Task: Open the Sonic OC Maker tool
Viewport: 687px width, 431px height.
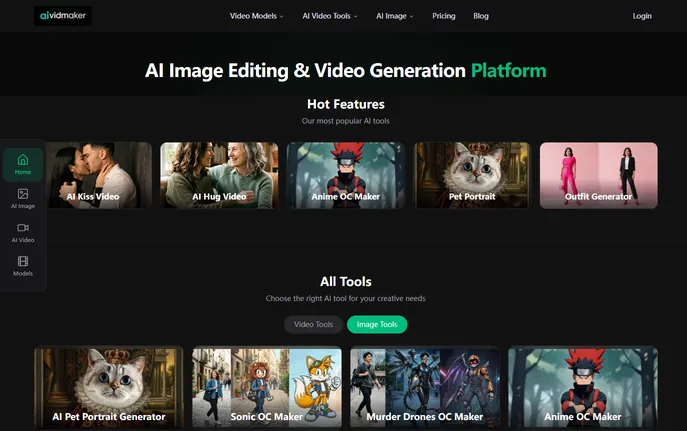Action: [267, 387]
